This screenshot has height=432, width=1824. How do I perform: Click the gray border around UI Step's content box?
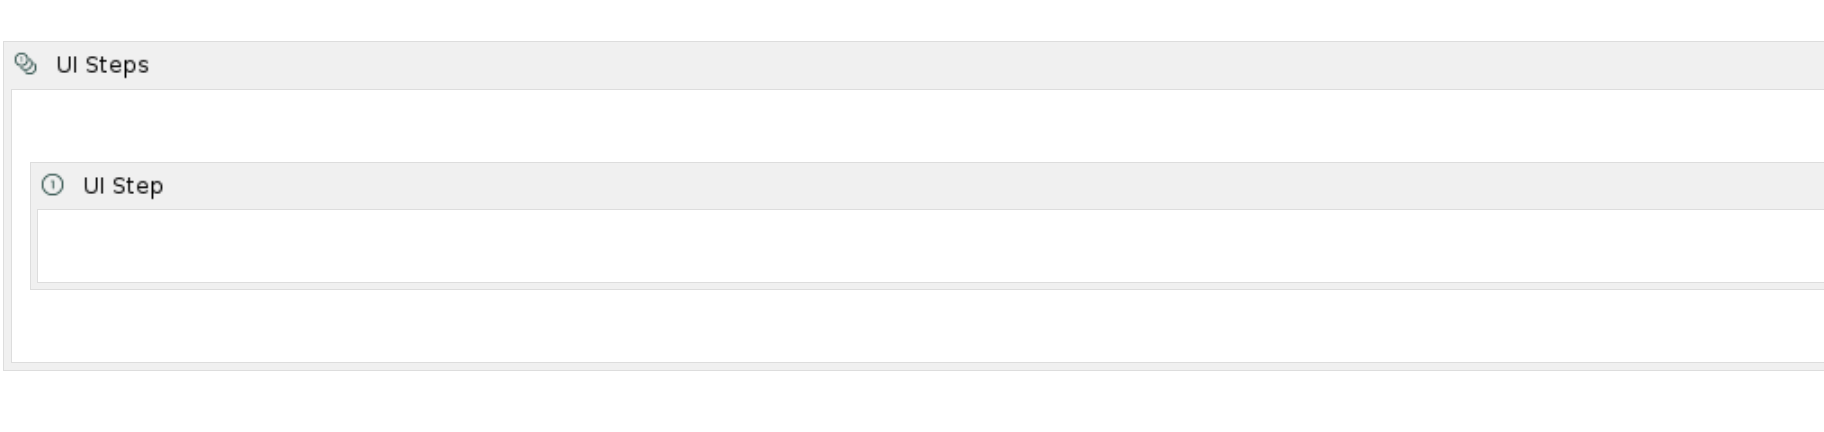(927, 286)
